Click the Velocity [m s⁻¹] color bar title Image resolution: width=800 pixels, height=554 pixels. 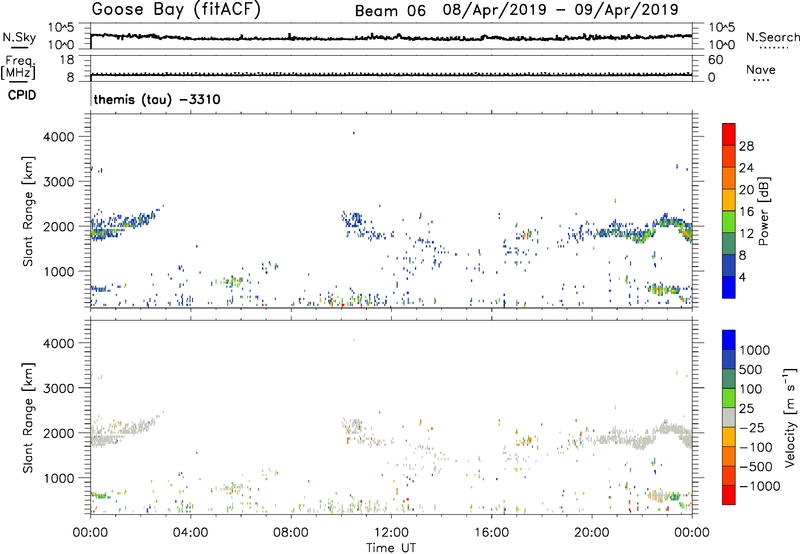tap(790, 417)
